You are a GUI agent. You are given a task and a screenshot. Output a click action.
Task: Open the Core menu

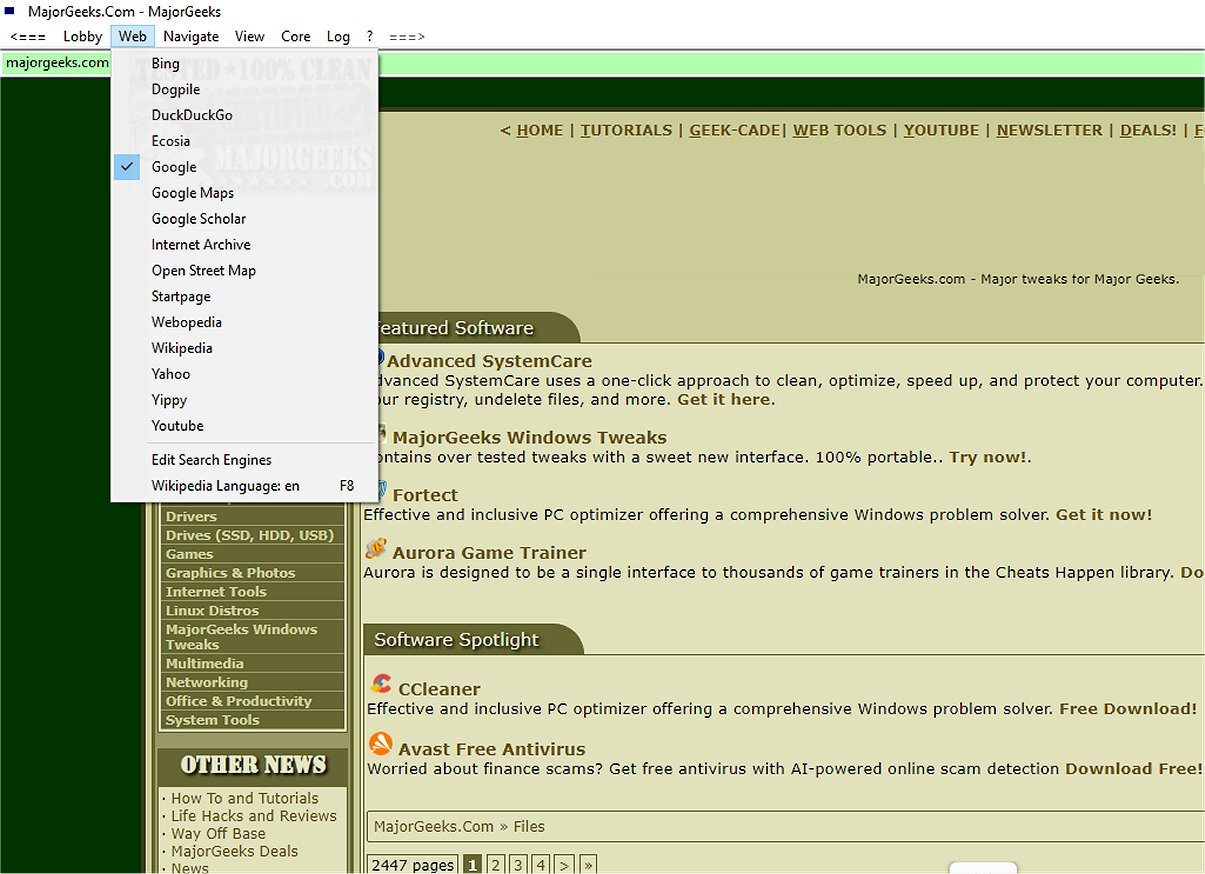click(x=296, y=36)
